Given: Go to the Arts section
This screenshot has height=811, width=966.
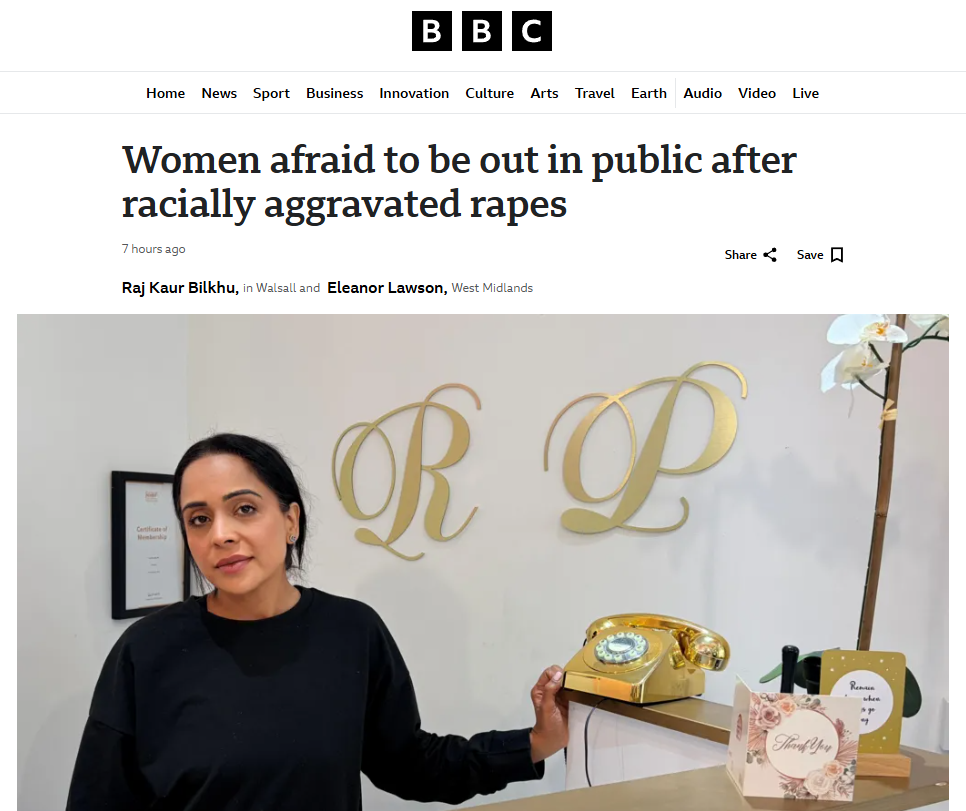Looking at the screenshot, I should coord(544,93).
